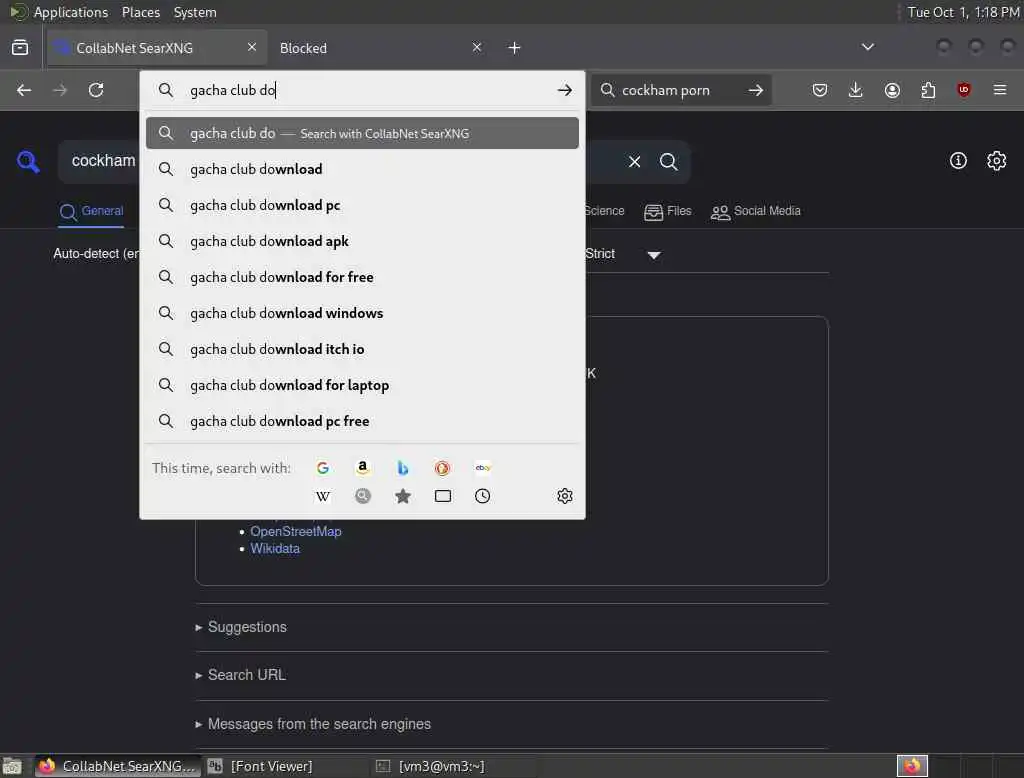Expand Messages from the search engines
Viewport: 1024px width, 778px height.
click(x=313, y=724)
